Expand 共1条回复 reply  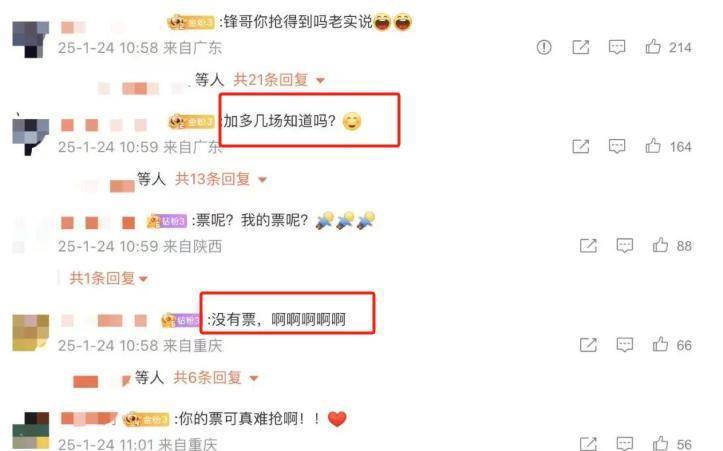[x=108, y=278]
